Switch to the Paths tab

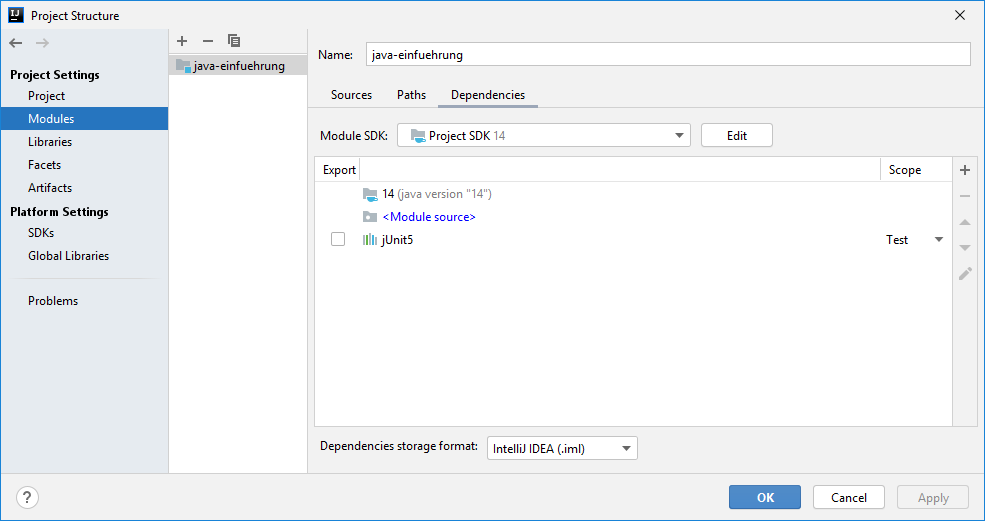tap(411, 95)
